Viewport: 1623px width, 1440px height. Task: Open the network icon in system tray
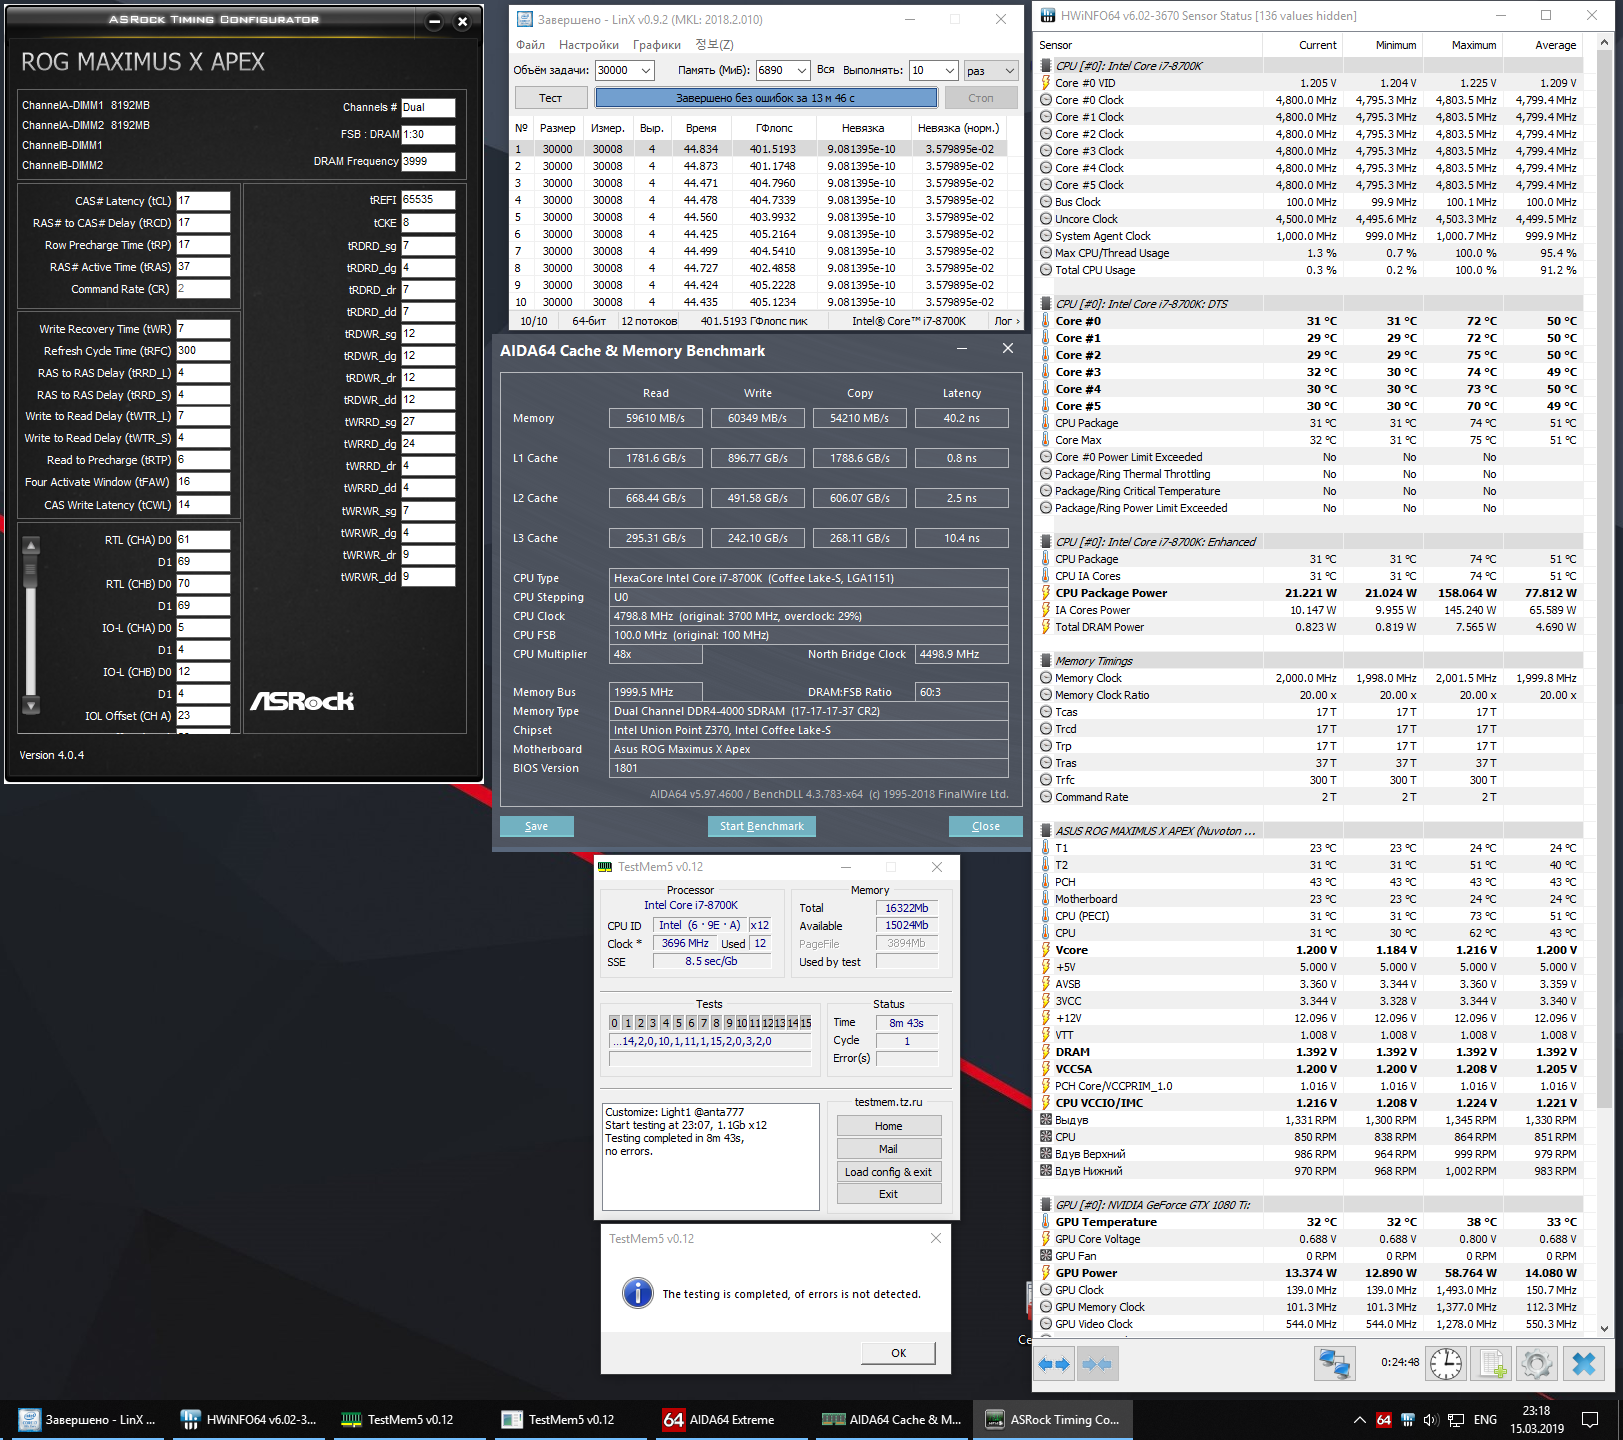[1456, 1420]
